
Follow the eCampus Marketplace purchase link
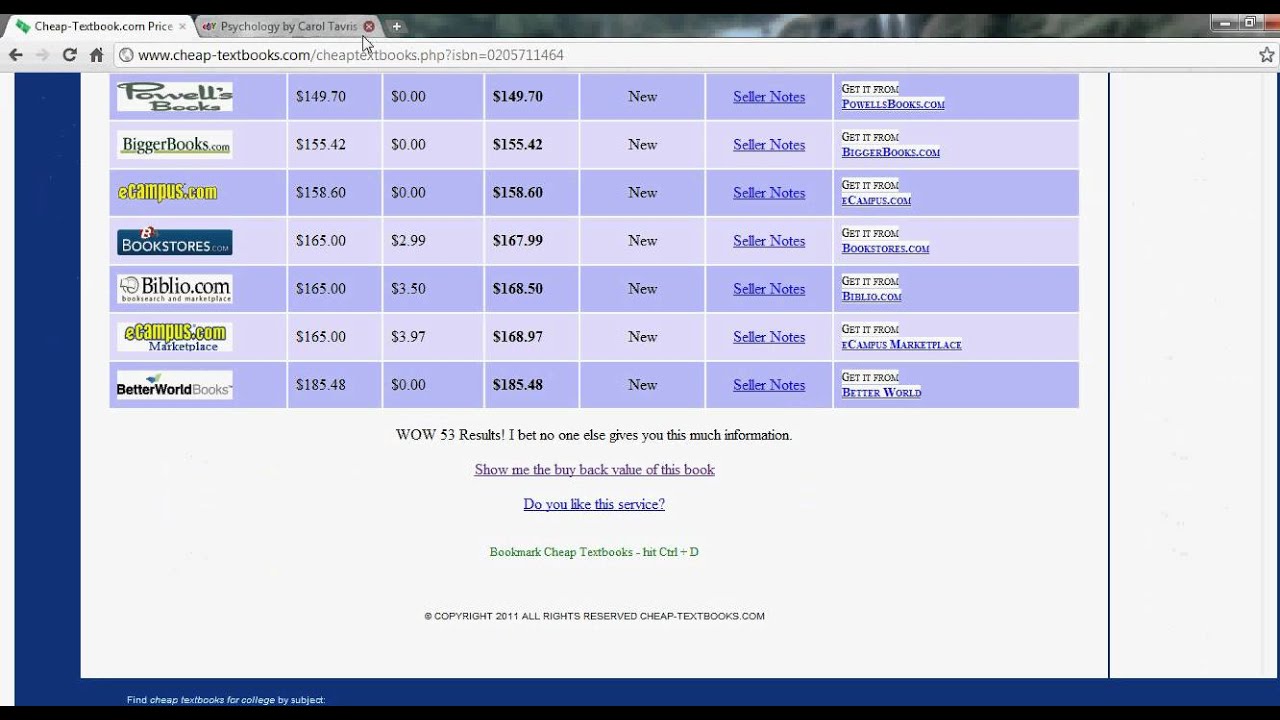[x=902, y=344]
